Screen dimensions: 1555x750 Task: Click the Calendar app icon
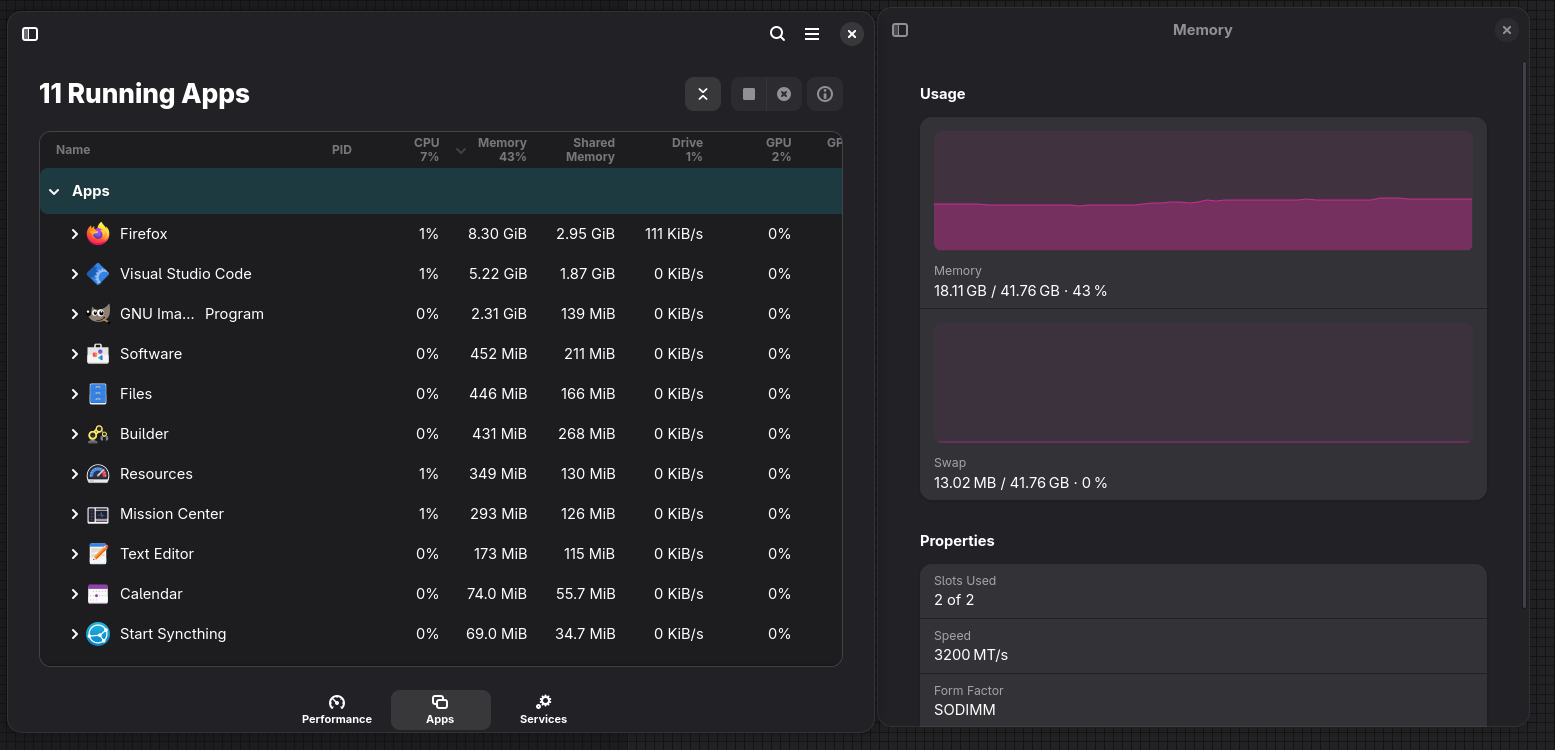coord(98,594)
